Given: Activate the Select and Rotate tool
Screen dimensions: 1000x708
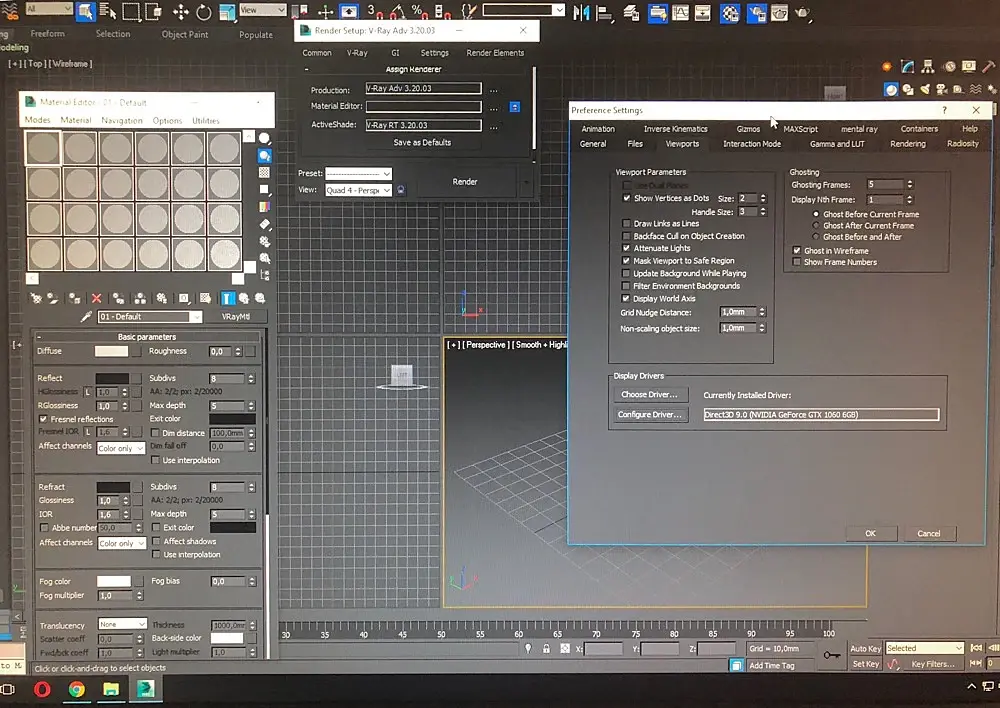Looking at the screenshot, I should (x=203, y=11).
